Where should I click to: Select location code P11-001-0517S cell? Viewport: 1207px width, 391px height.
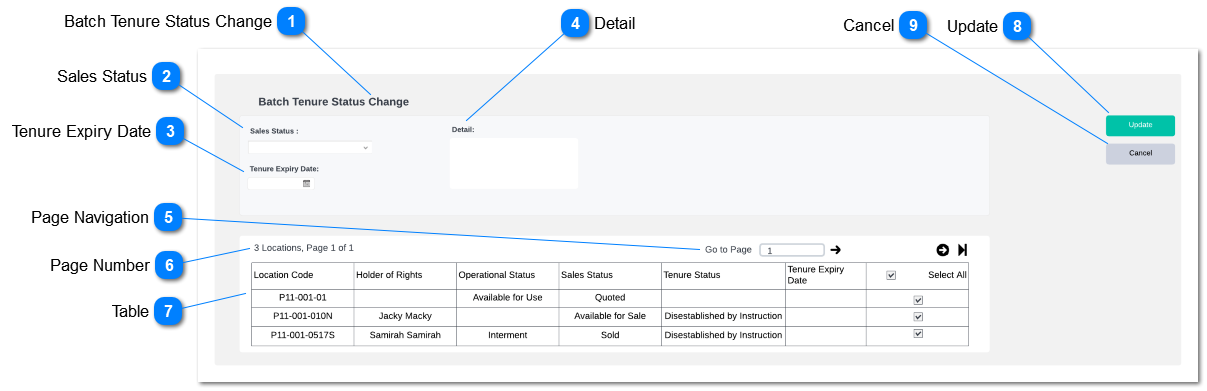click(x=302, y=335)
